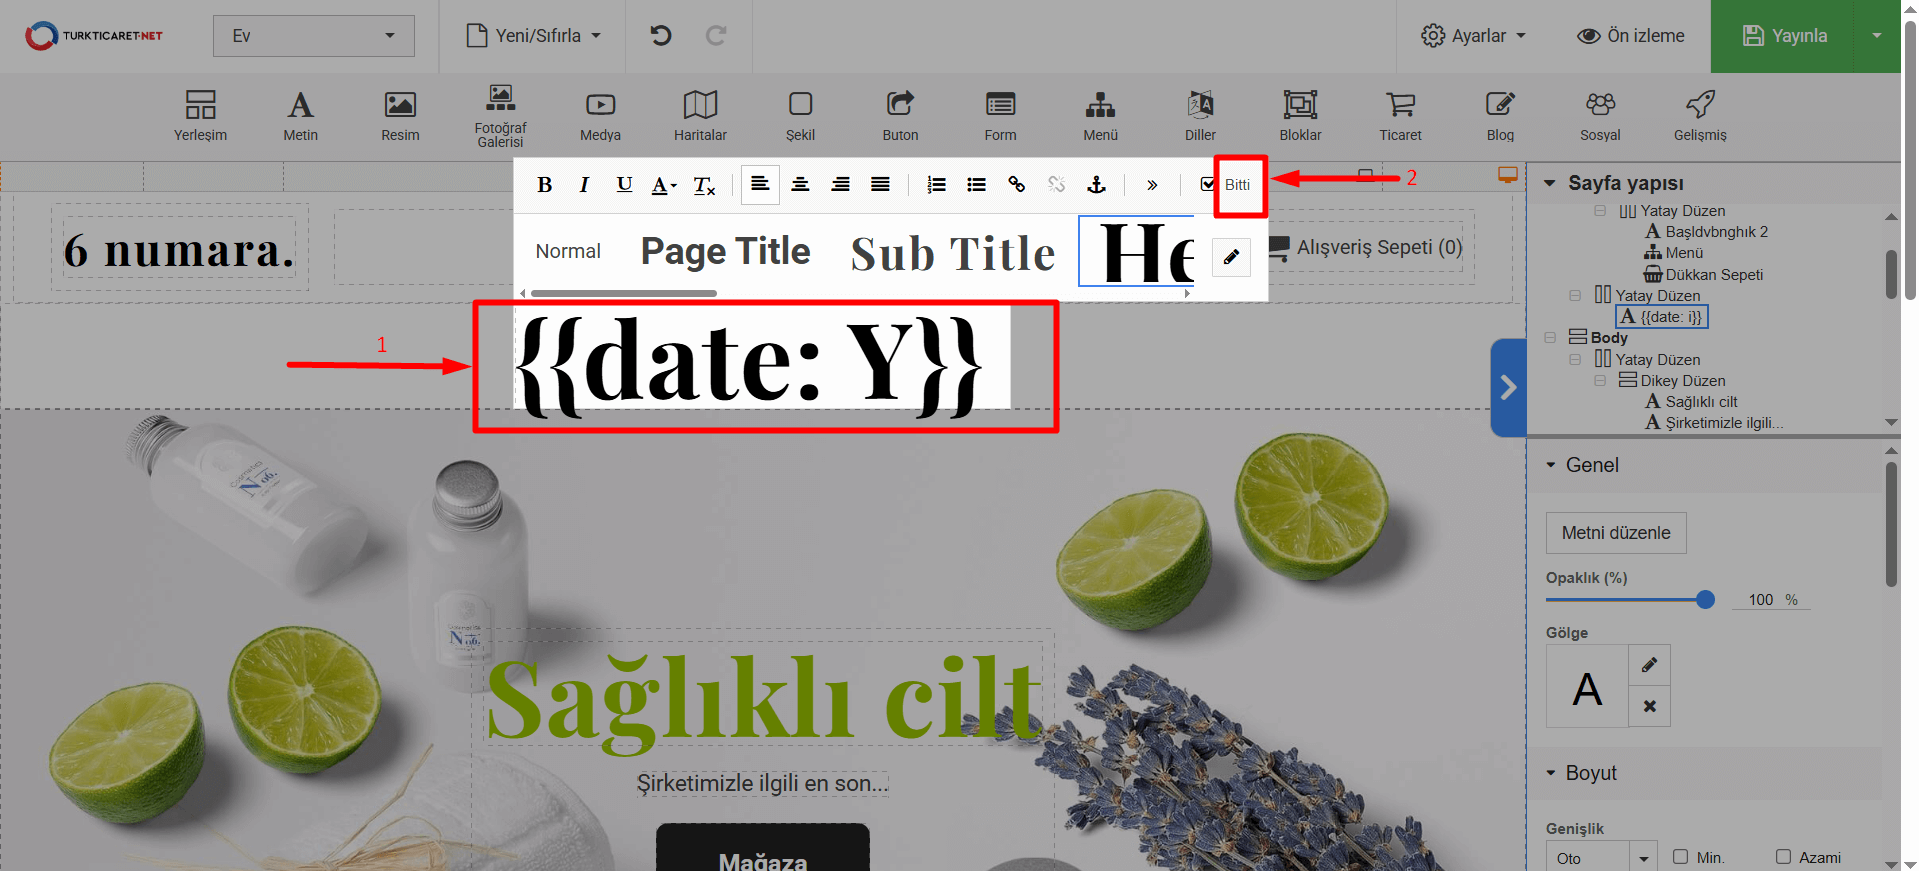1919x871 pixels.
Task: Open the Fotoğraf Galerisi tool
Action: (500, 116)
